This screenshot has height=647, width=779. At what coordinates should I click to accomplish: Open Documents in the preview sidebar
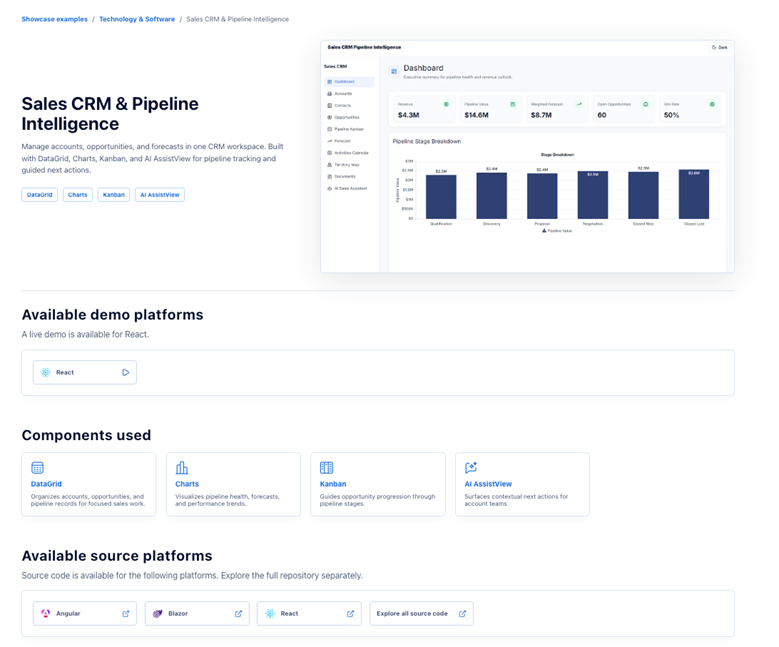(x=349, y=176)
